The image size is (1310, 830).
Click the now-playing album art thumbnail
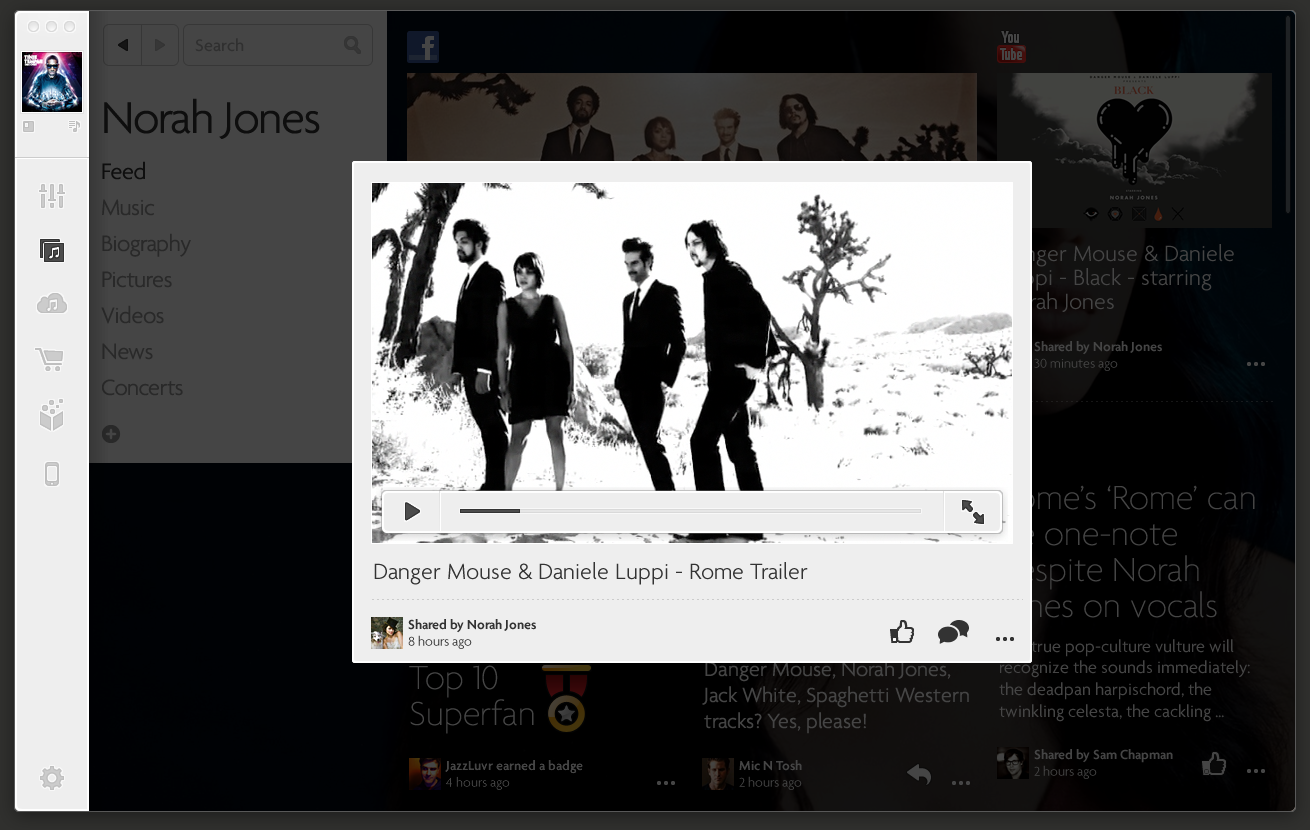tap(52, 82)
